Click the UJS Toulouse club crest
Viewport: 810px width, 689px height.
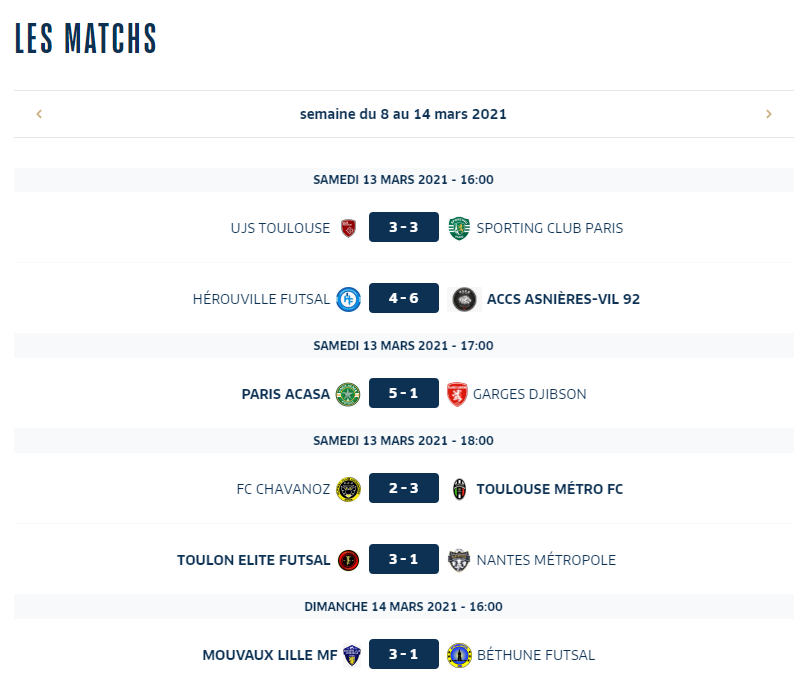click(349, 228)
